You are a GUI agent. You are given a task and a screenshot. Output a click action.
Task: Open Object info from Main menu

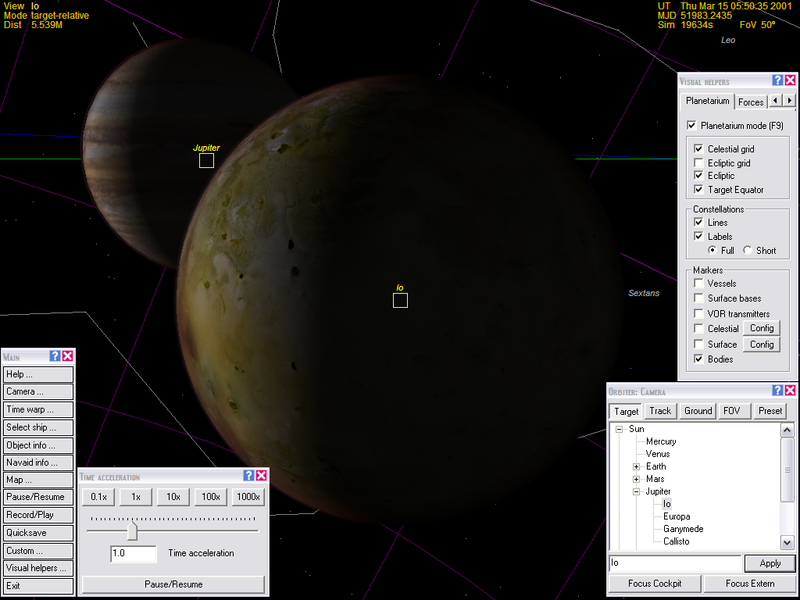tap(38, 445)
